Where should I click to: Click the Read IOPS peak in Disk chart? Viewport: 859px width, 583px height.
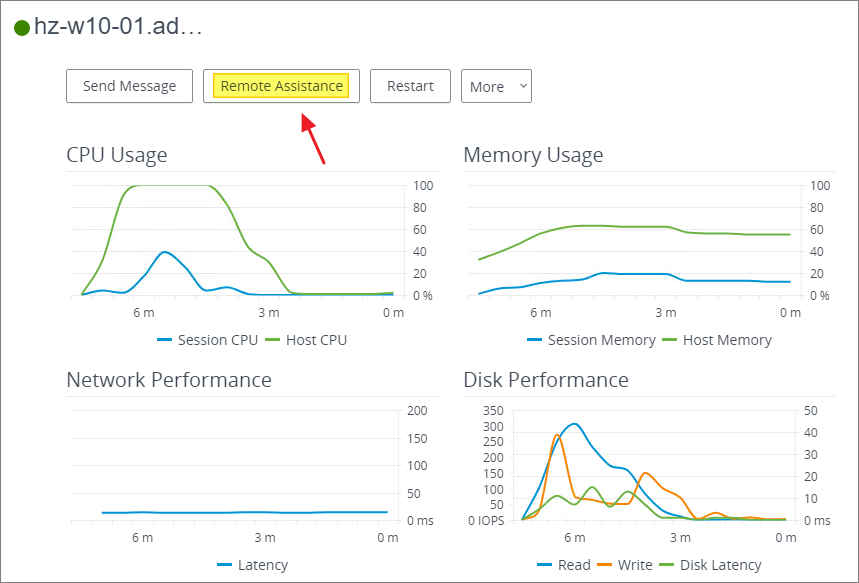(573, 423)
